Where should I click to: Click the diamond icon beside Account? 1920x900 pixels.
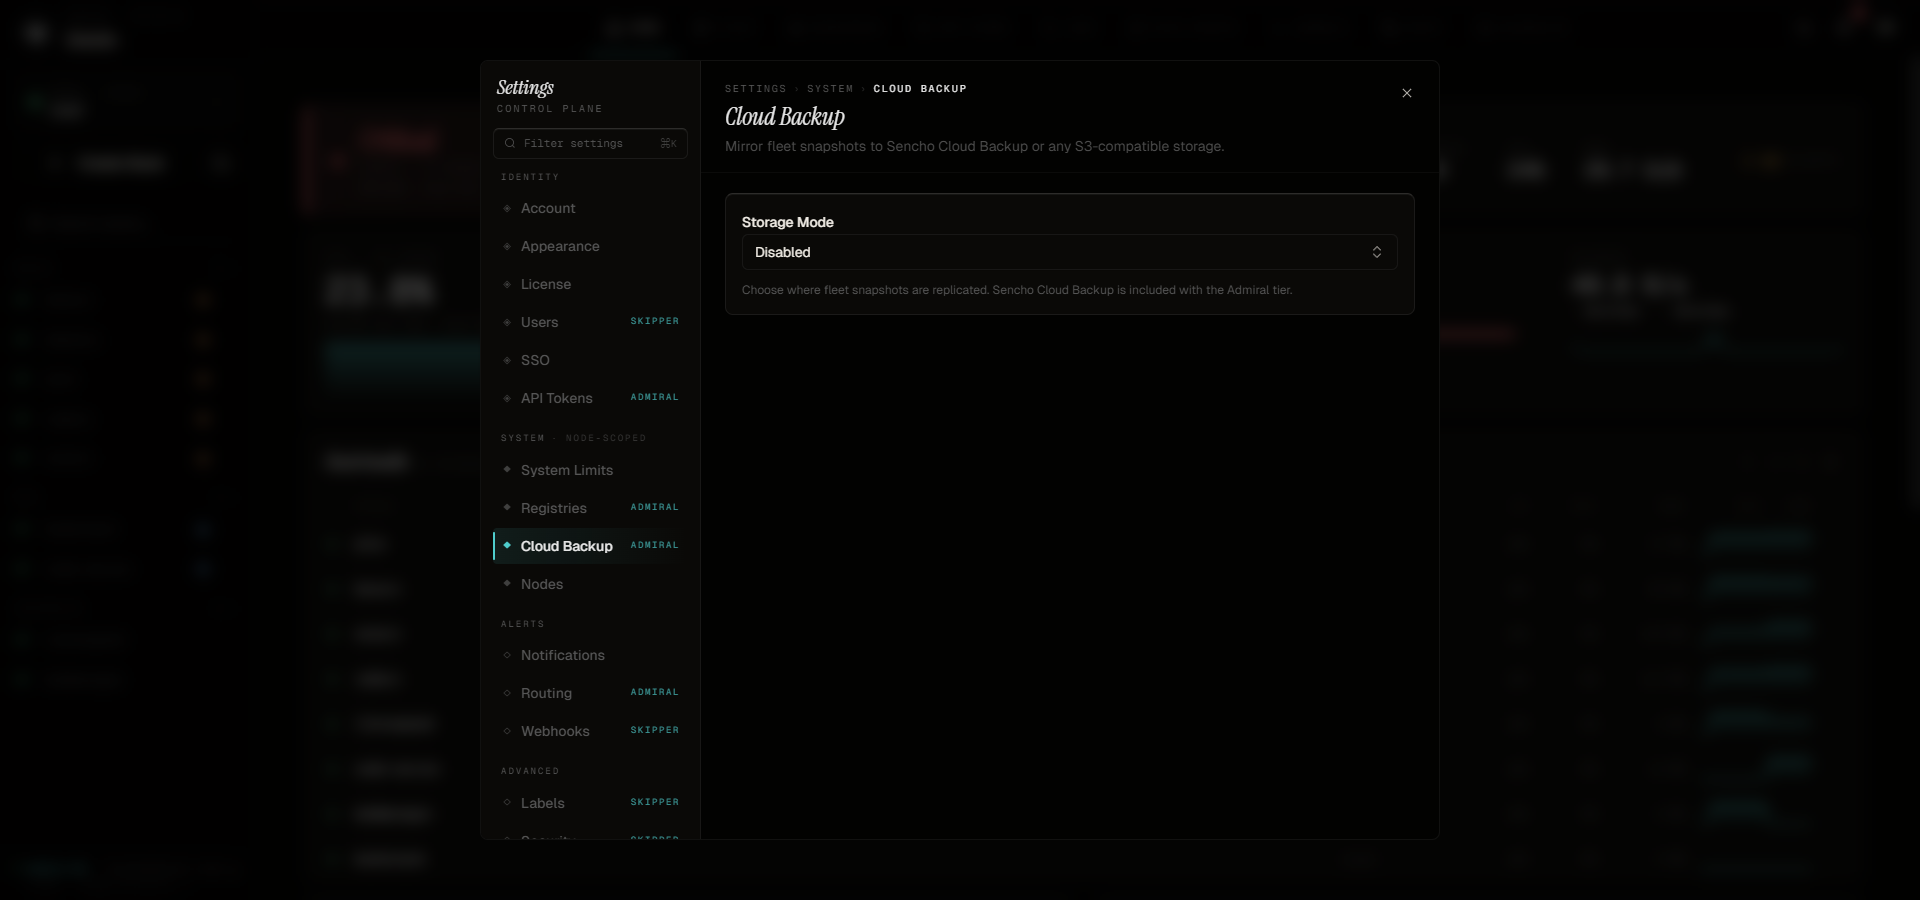tap(507, 208)
